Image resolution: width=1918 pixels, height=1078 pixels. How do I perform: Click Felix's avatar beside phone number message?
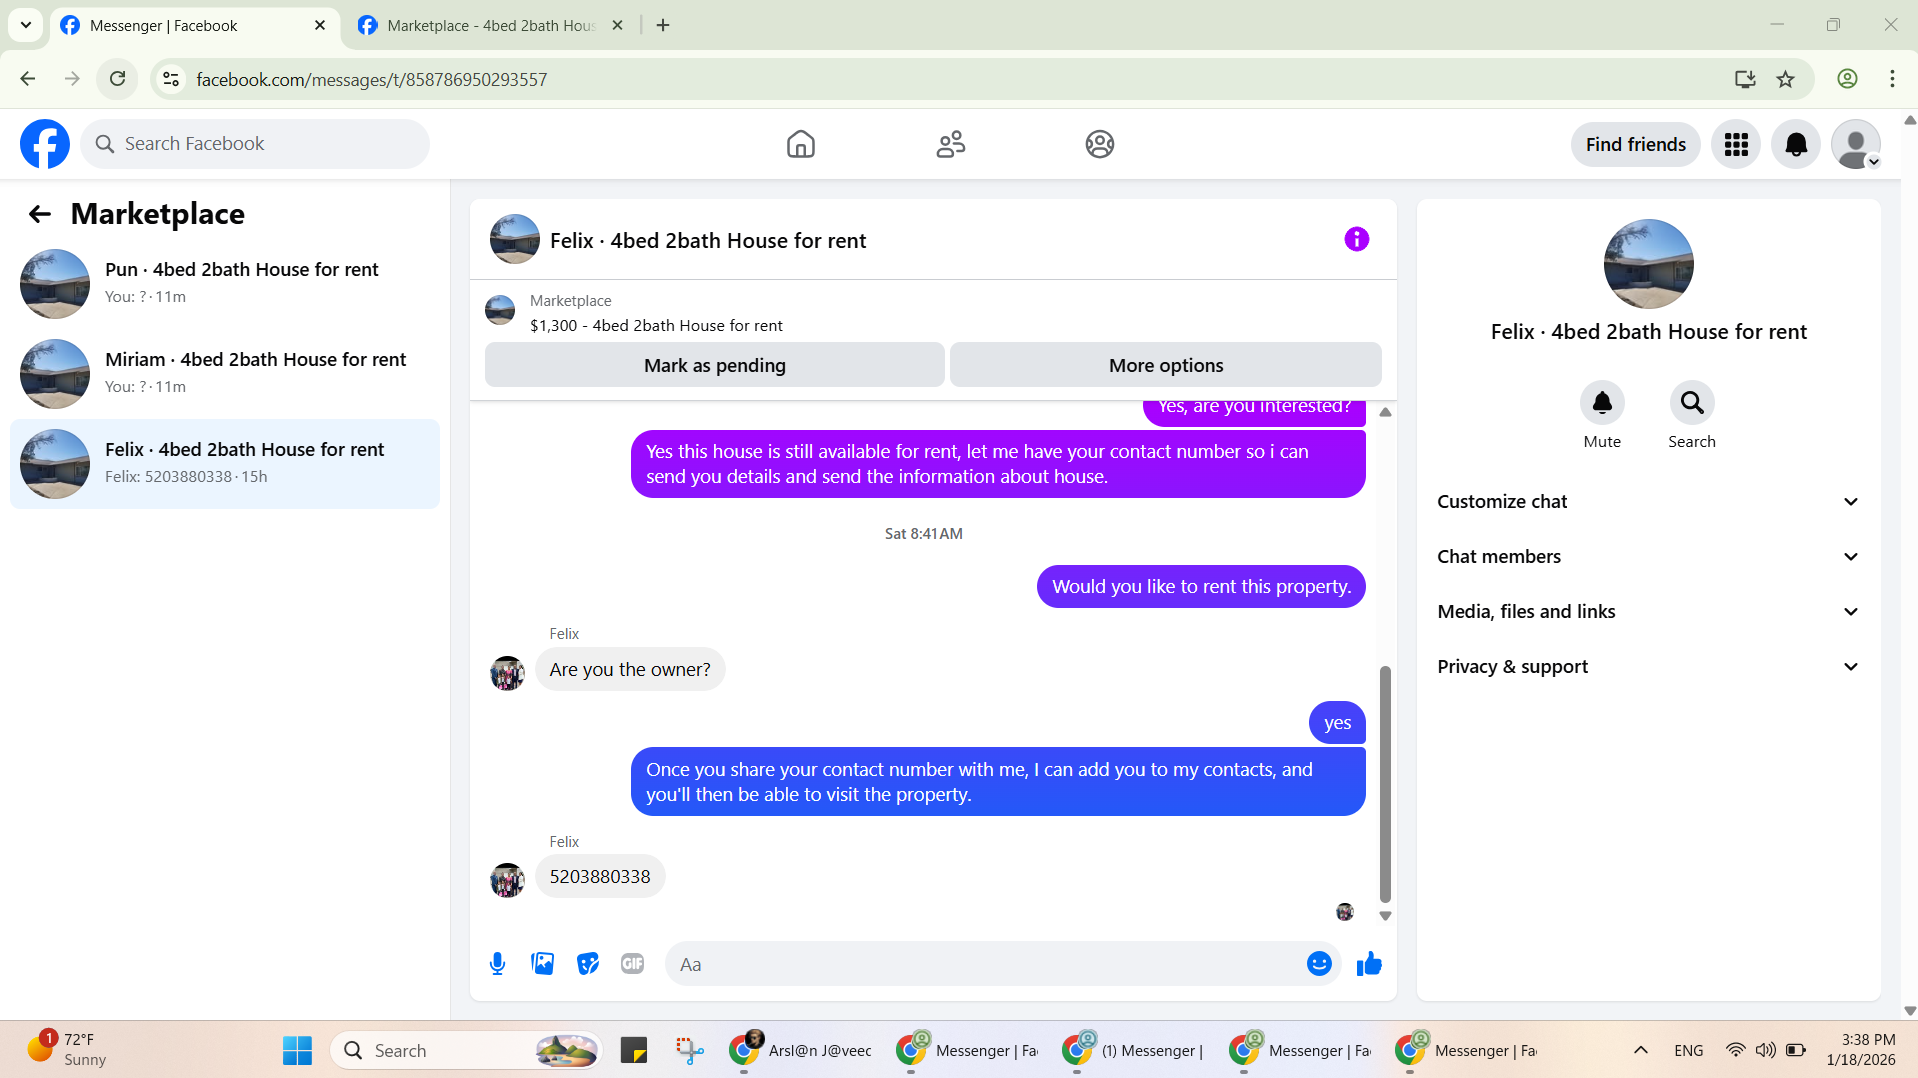pos(507,880)
